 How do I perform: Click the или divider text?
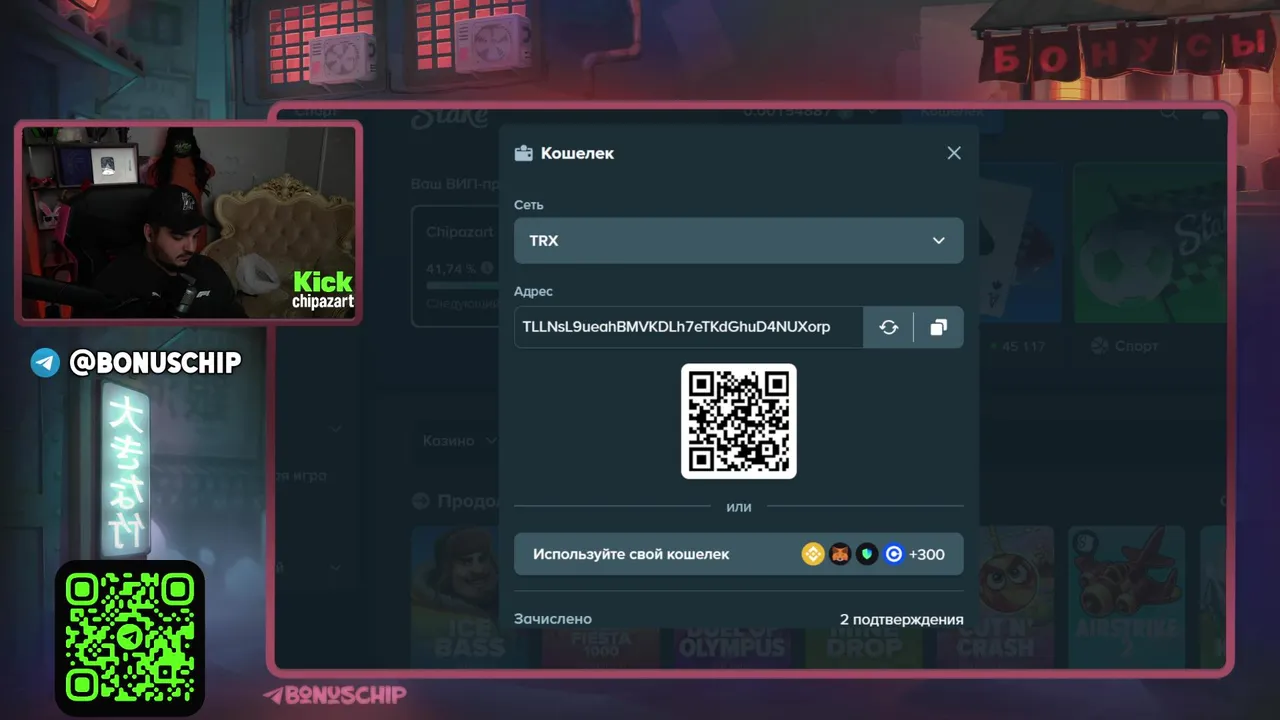click(x=739, y=507)
